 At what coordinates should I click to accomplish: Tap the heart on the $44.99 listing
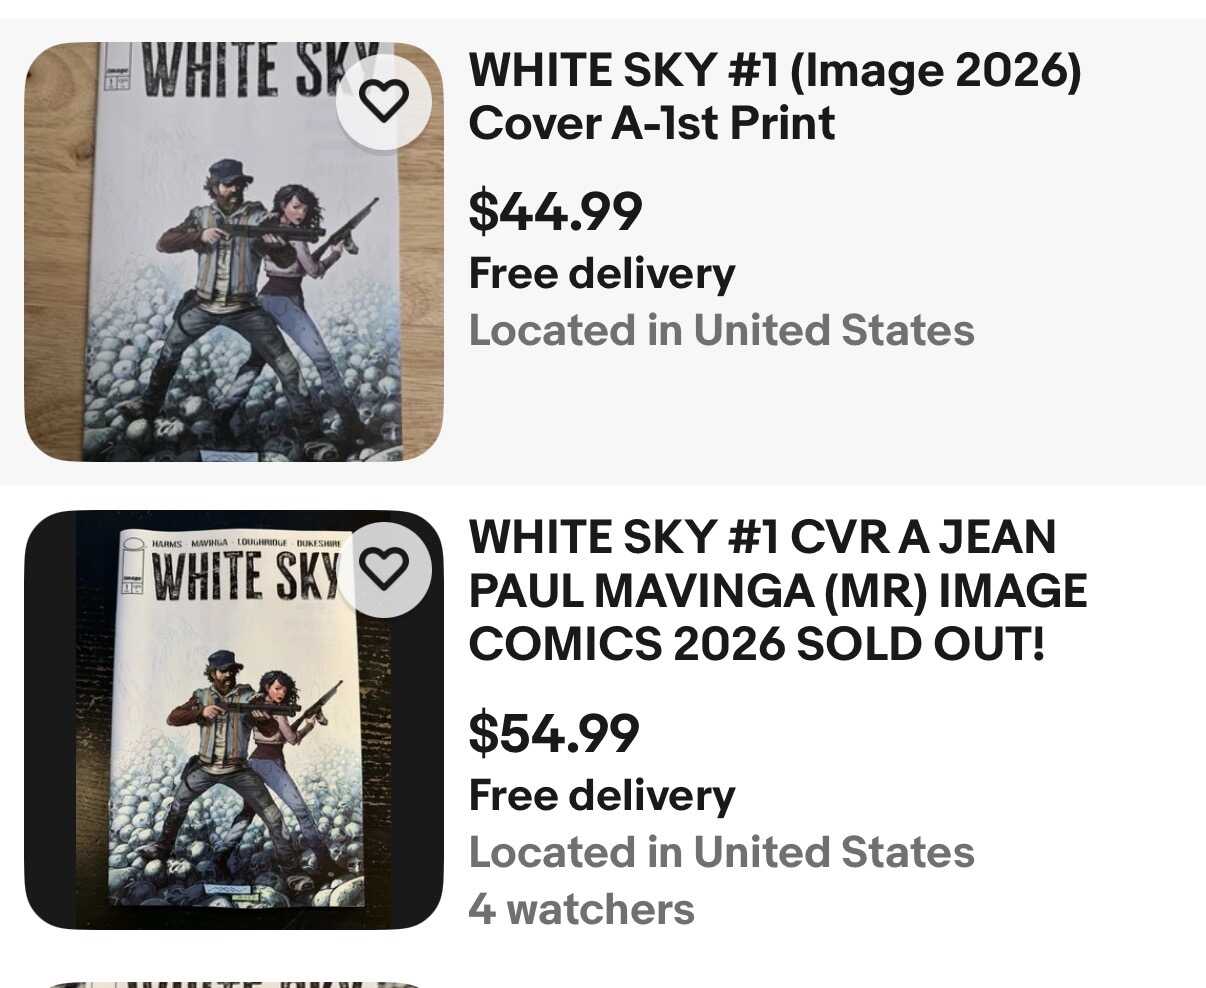[x=384, y=100]
